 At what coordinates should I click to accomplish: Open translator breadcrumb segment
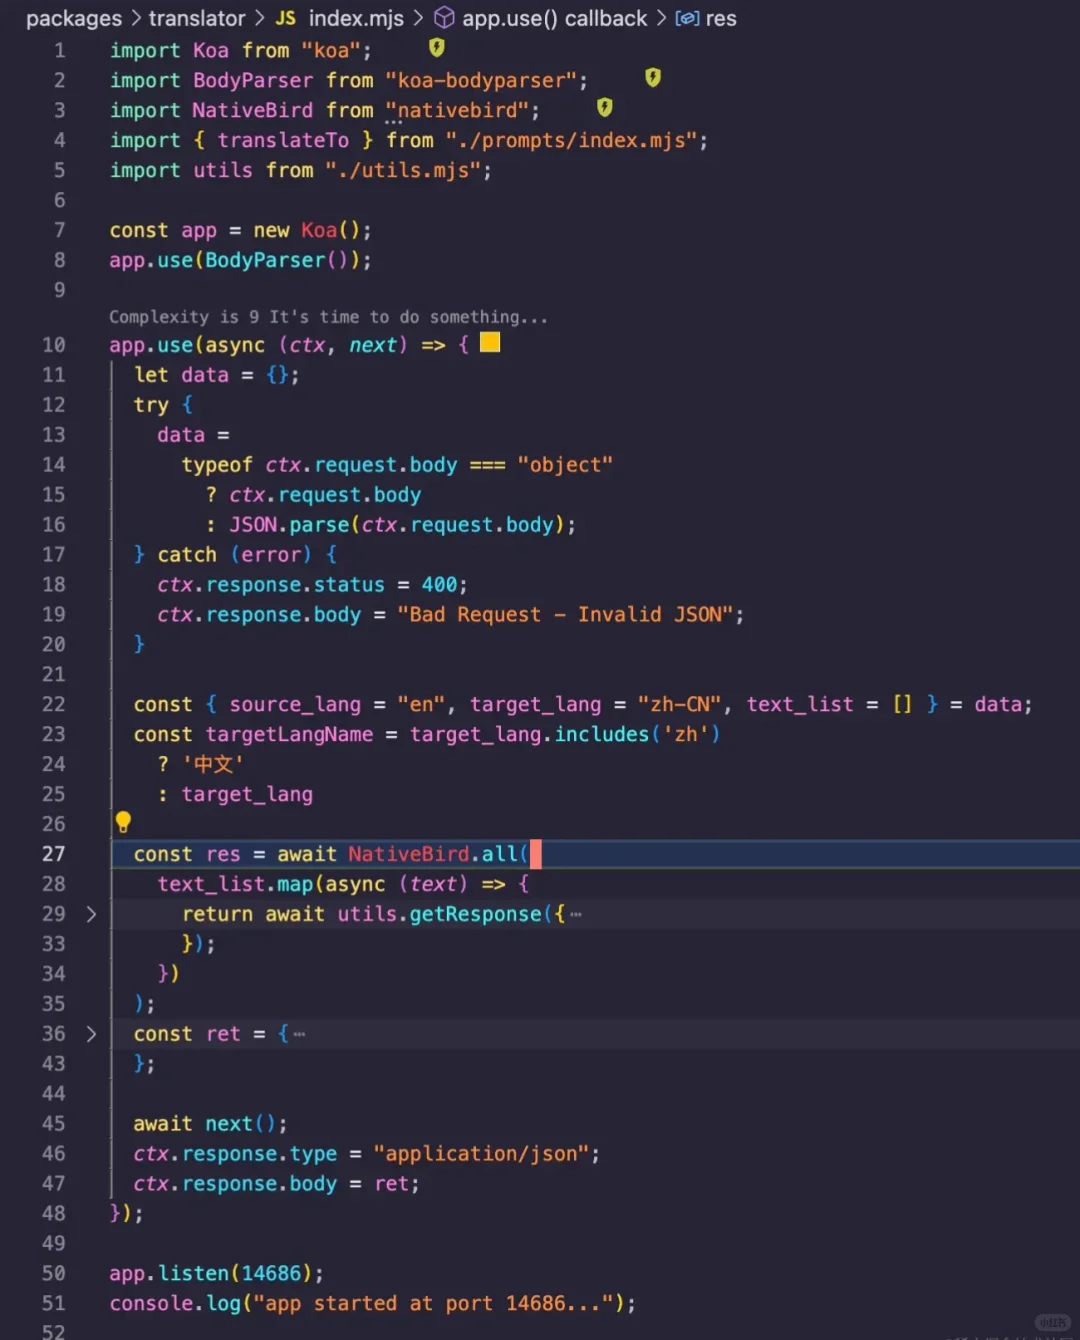197,18
